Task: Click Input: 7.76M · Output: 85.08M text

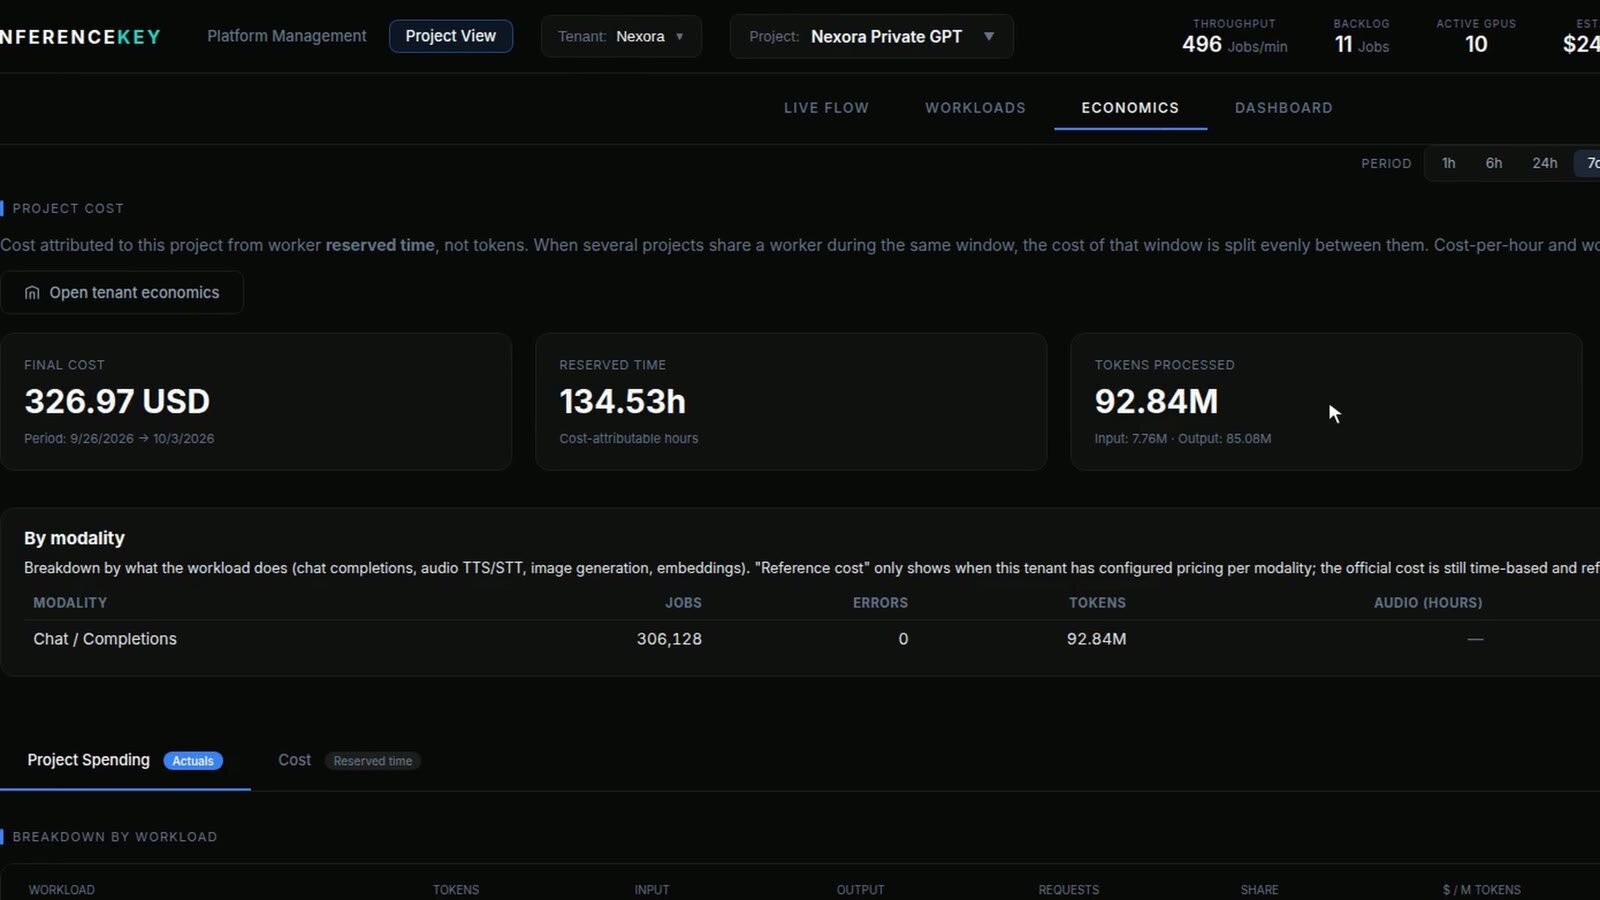Action: click(x=1183, y=439)
